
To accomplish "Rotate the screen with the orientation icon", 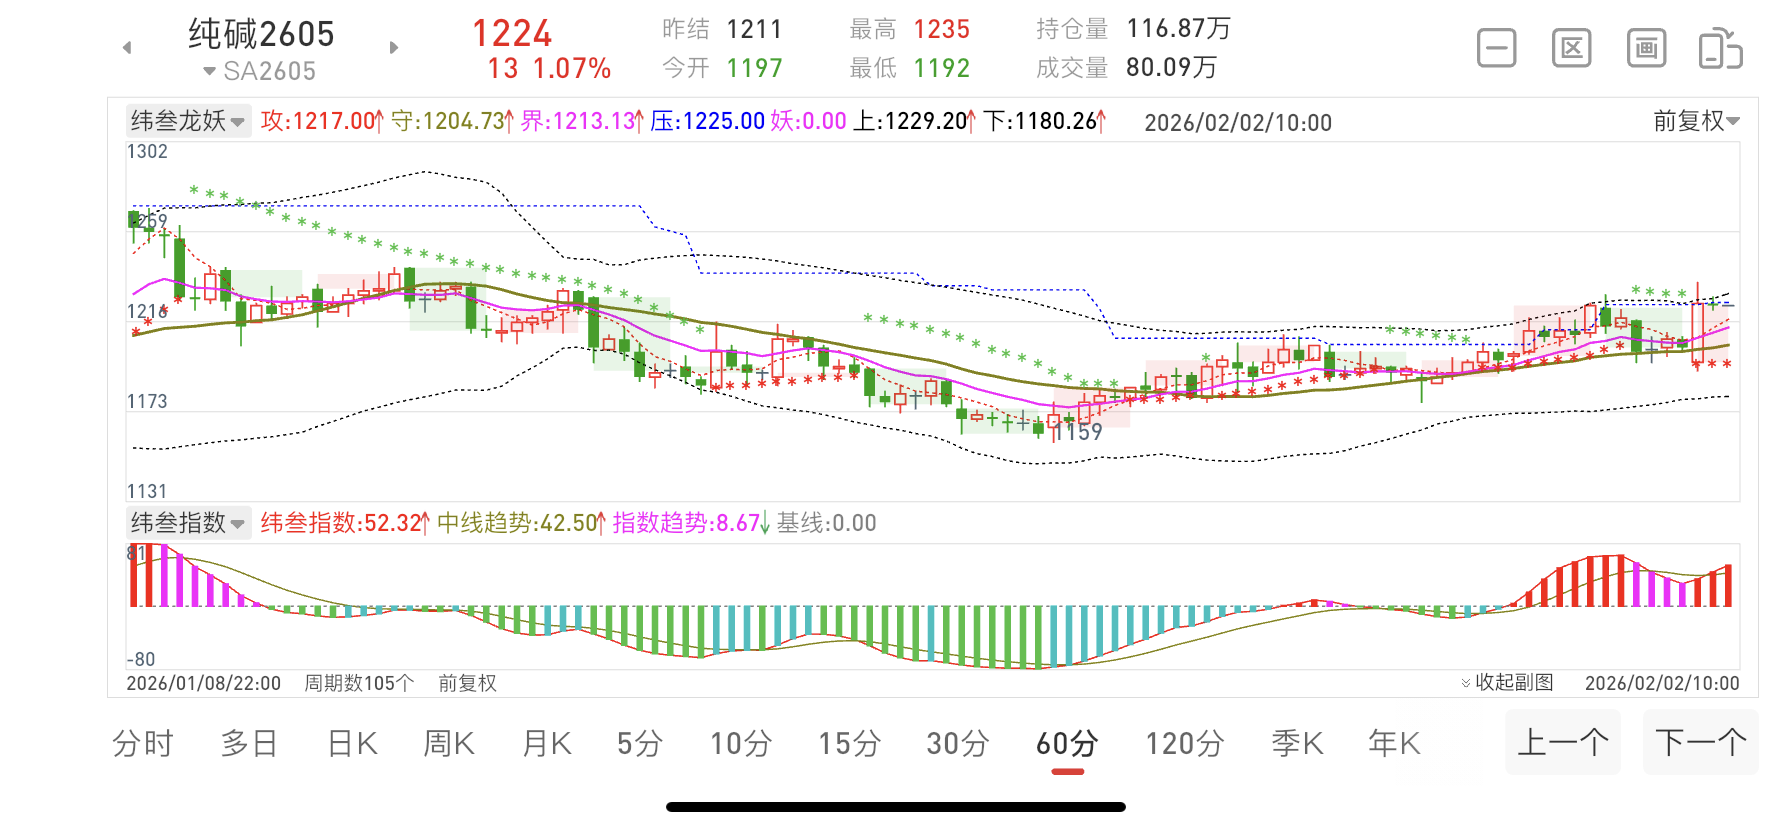I will [x=1720, y=49].
